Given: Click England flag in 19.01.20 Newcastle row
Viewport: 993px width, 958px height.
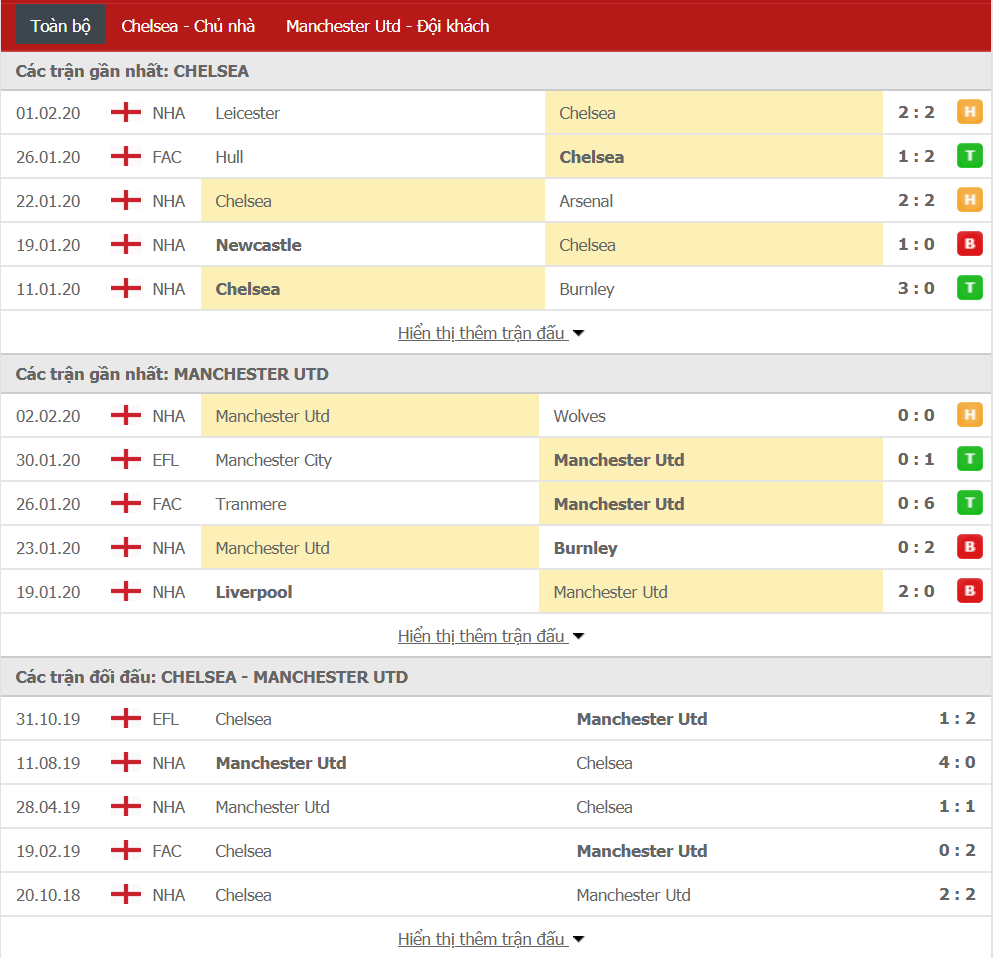Looking at the screenshot, I should (126, 244).
